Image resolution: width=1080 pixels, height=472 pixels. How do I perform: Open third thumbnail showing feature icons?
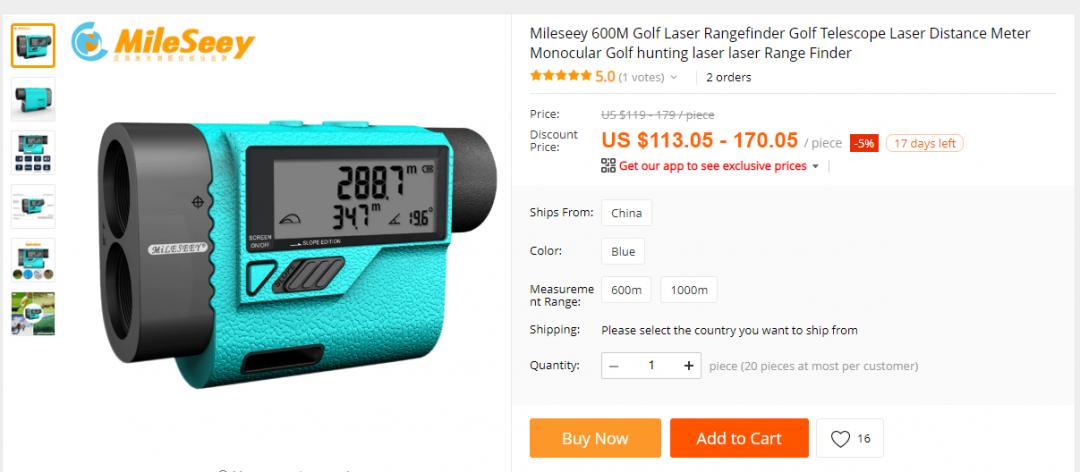coord(33,153)
